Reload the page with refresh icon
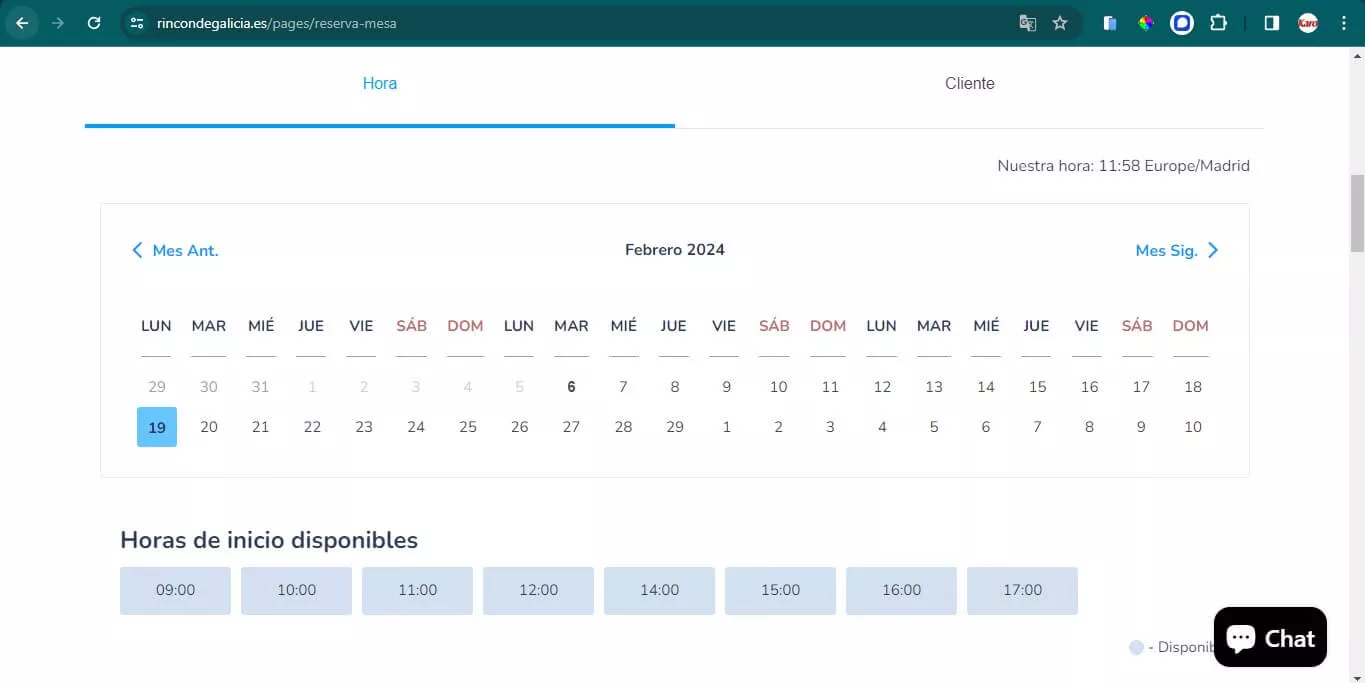The width and height of the screenshot is (1365, 683). point(94,23)
